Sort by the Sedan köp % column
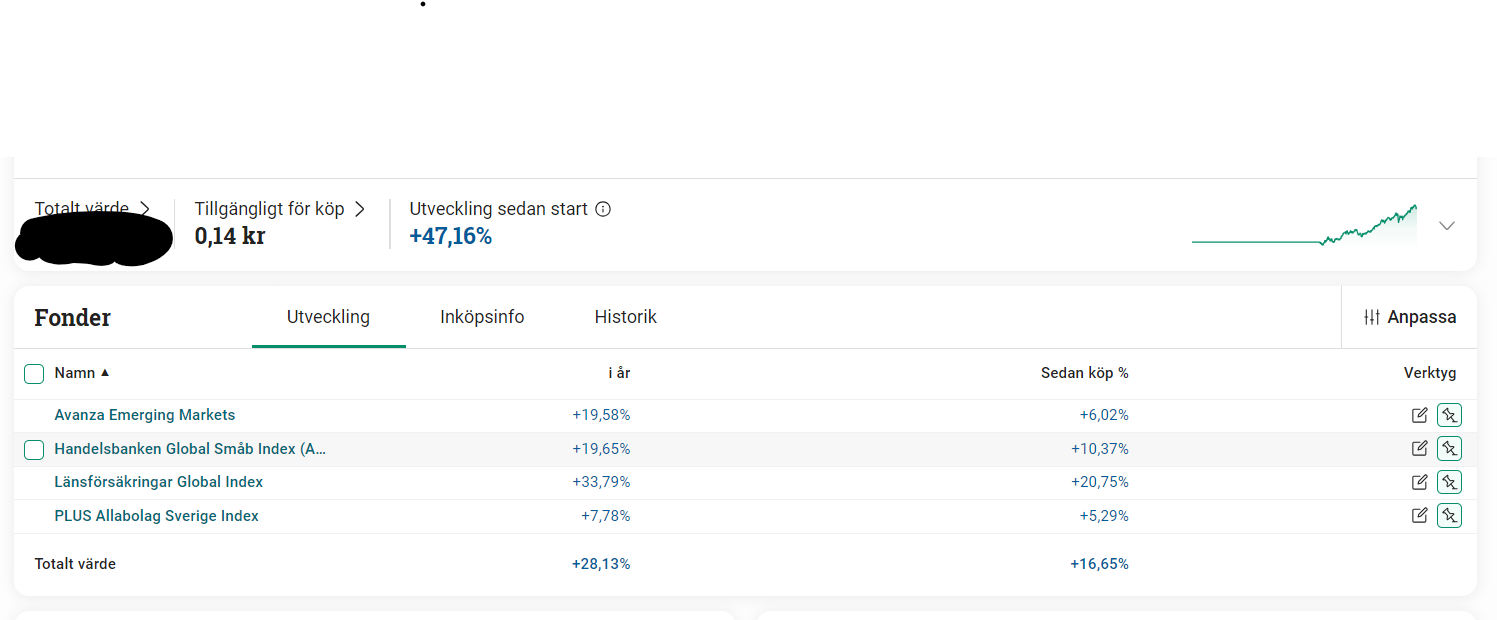The width and height of the screenshot is (1497, 620). coord(1084,373)
